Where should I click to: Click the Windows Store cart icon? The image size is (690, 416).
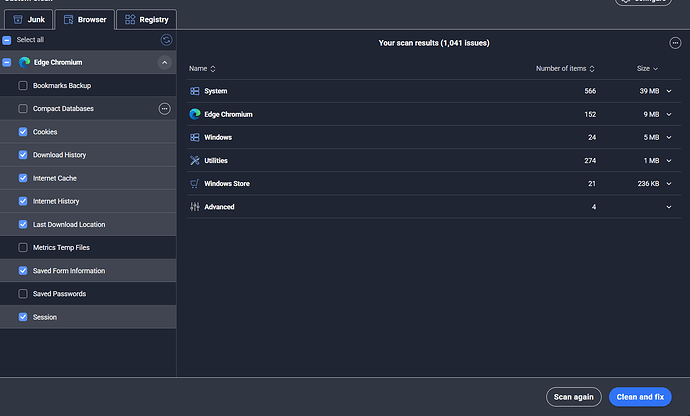195,184
